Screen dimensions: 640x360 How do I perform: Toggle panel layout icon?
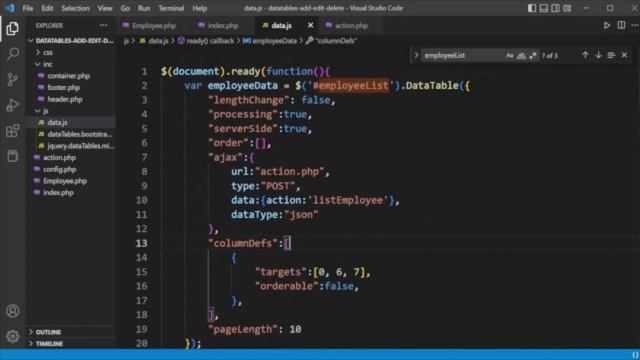coord(544,8)
